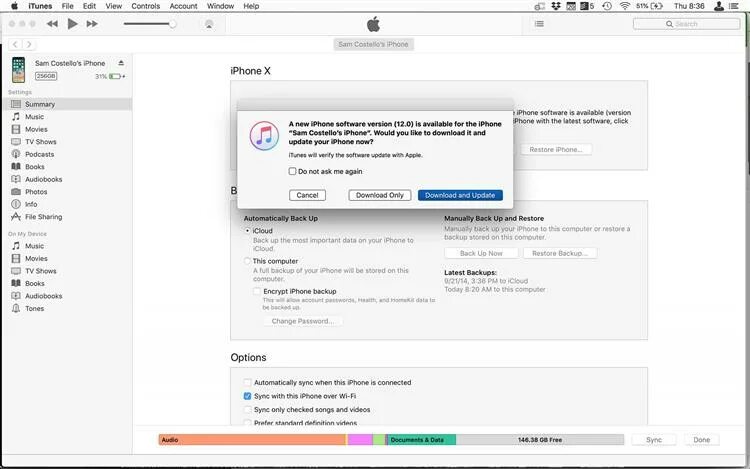Screen dimensions: 750x469
Task: Click Cancel in the update dialog
Action: click(x=307, y=195)
